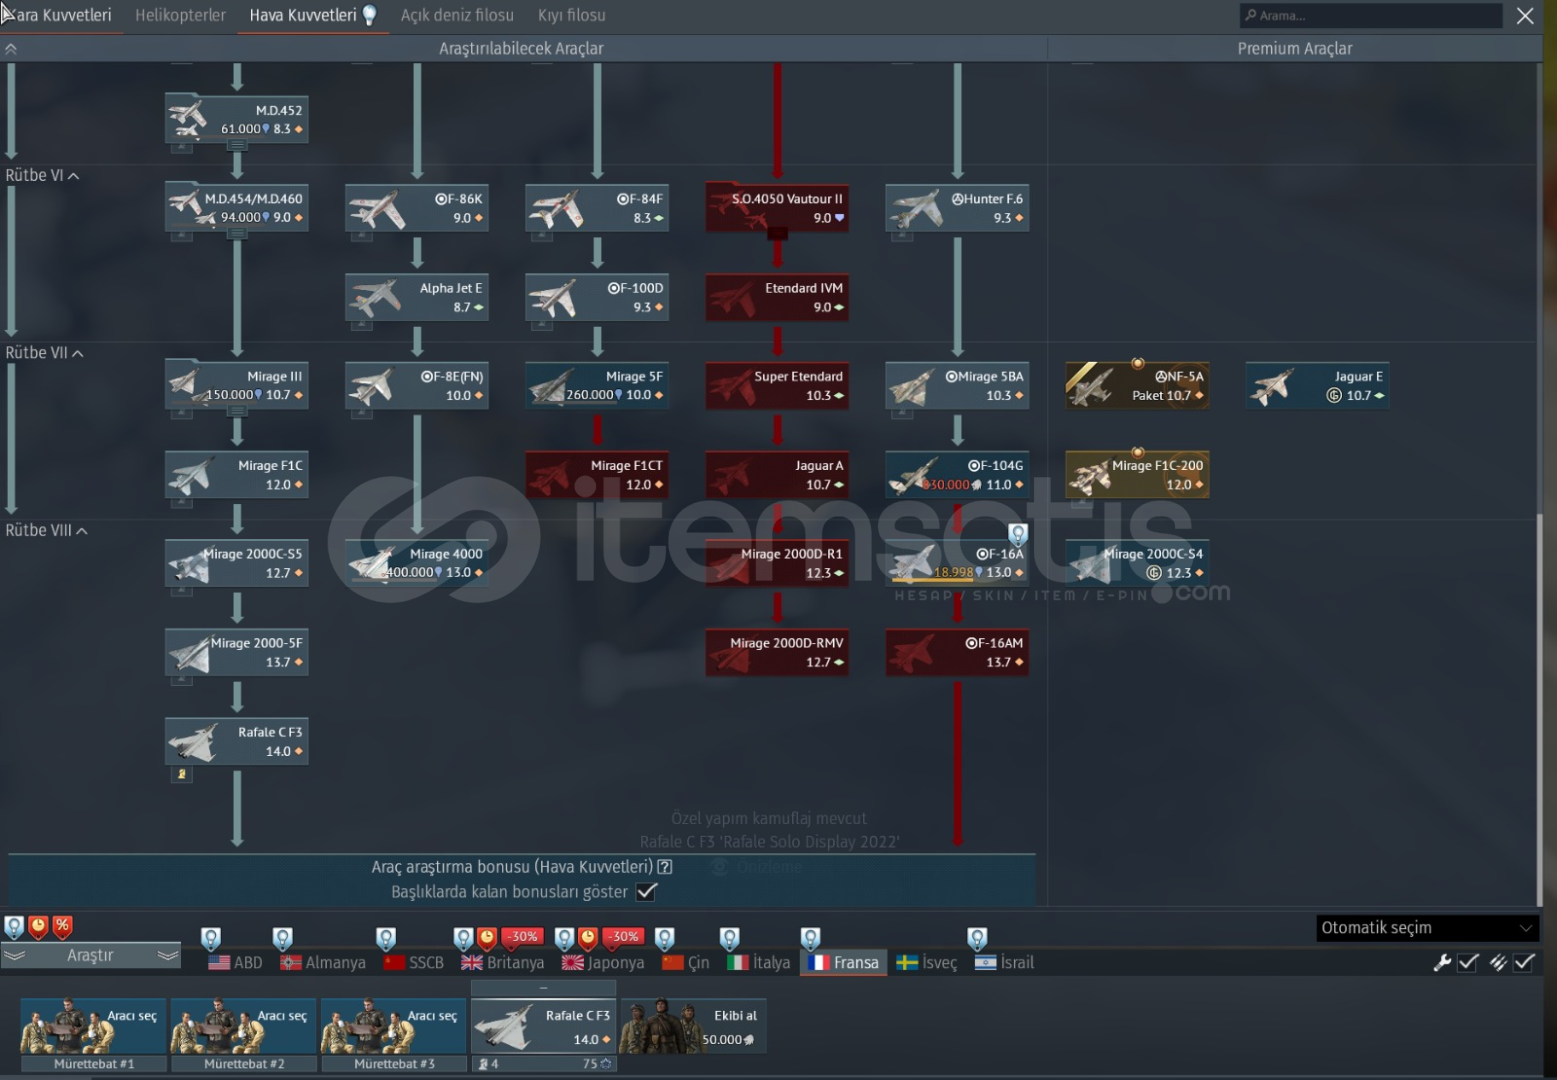The height and width of the screenshot is (1080, 1557).
Task: Click the lightbulb icon above the ABD flag
Action: 211,939
